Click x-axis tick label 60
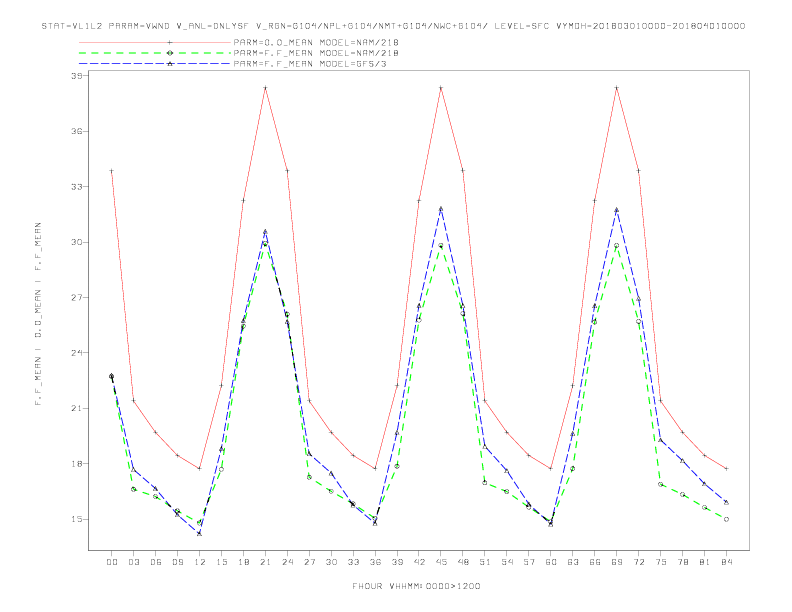This screenshot has width=792, height=612. [x=551, y=562]
